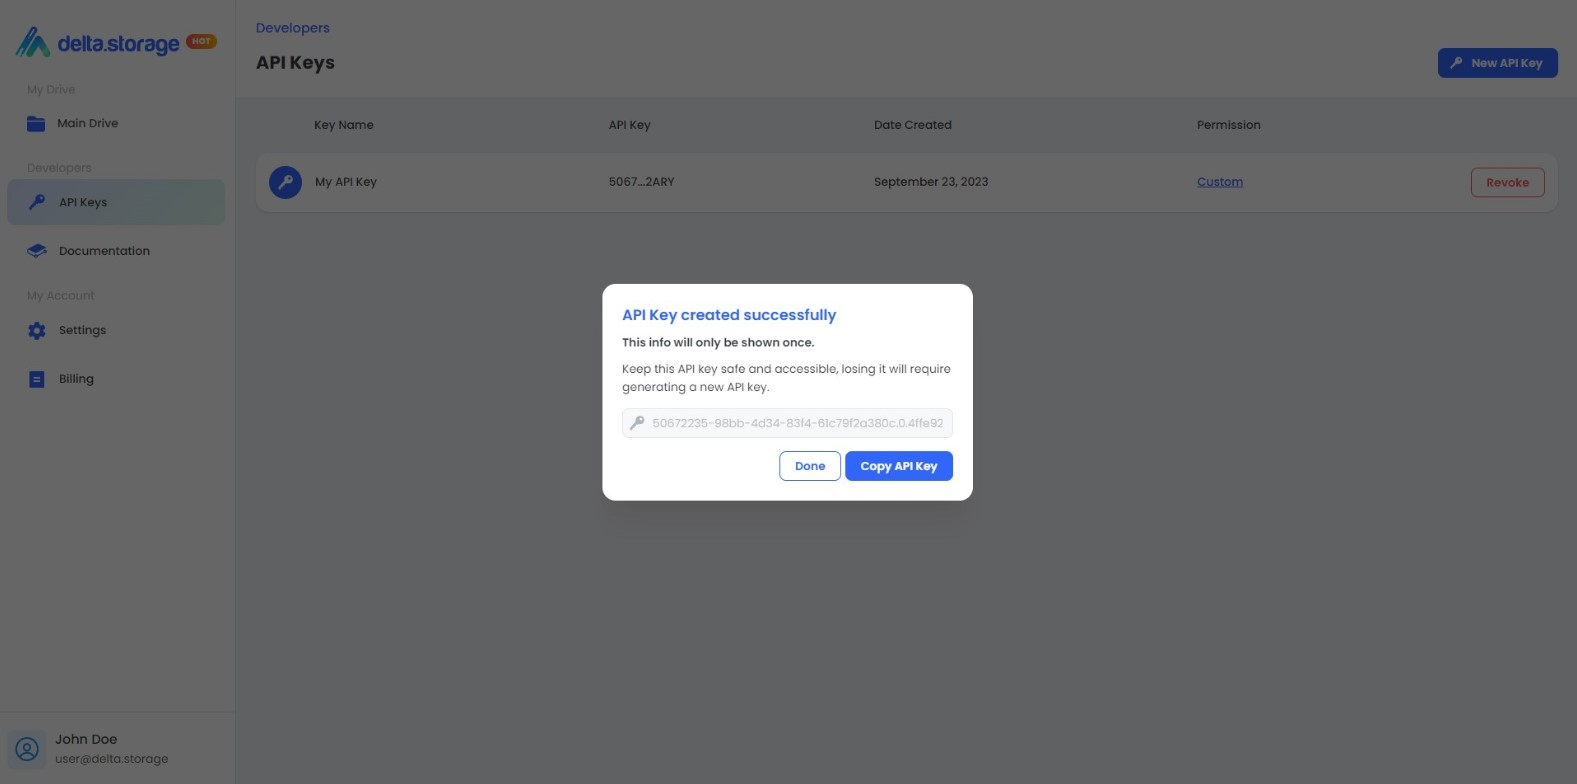Click the Documentation graduation cap icon

coord(37,251)
